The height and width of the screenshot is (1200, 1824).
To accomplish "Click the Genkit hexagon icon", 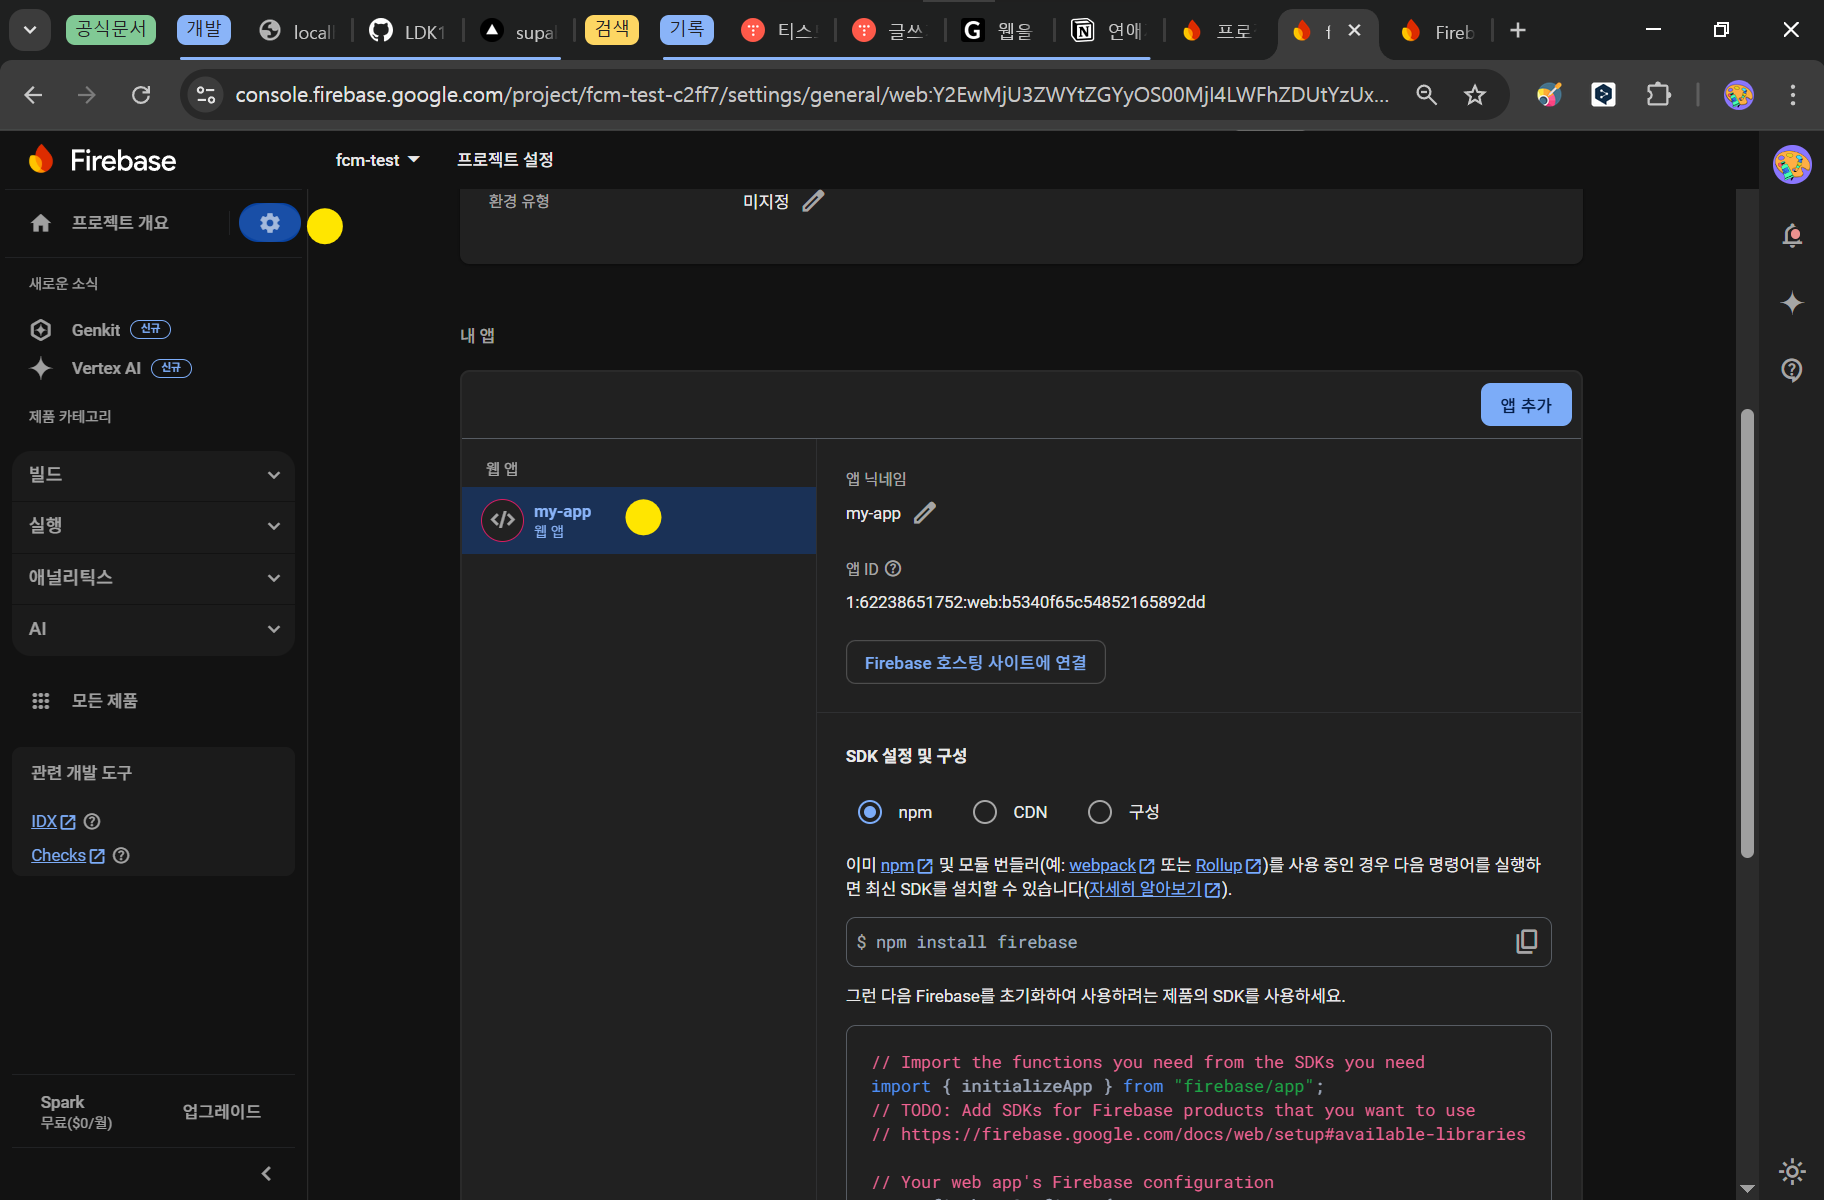I will (x=41, y=330).
